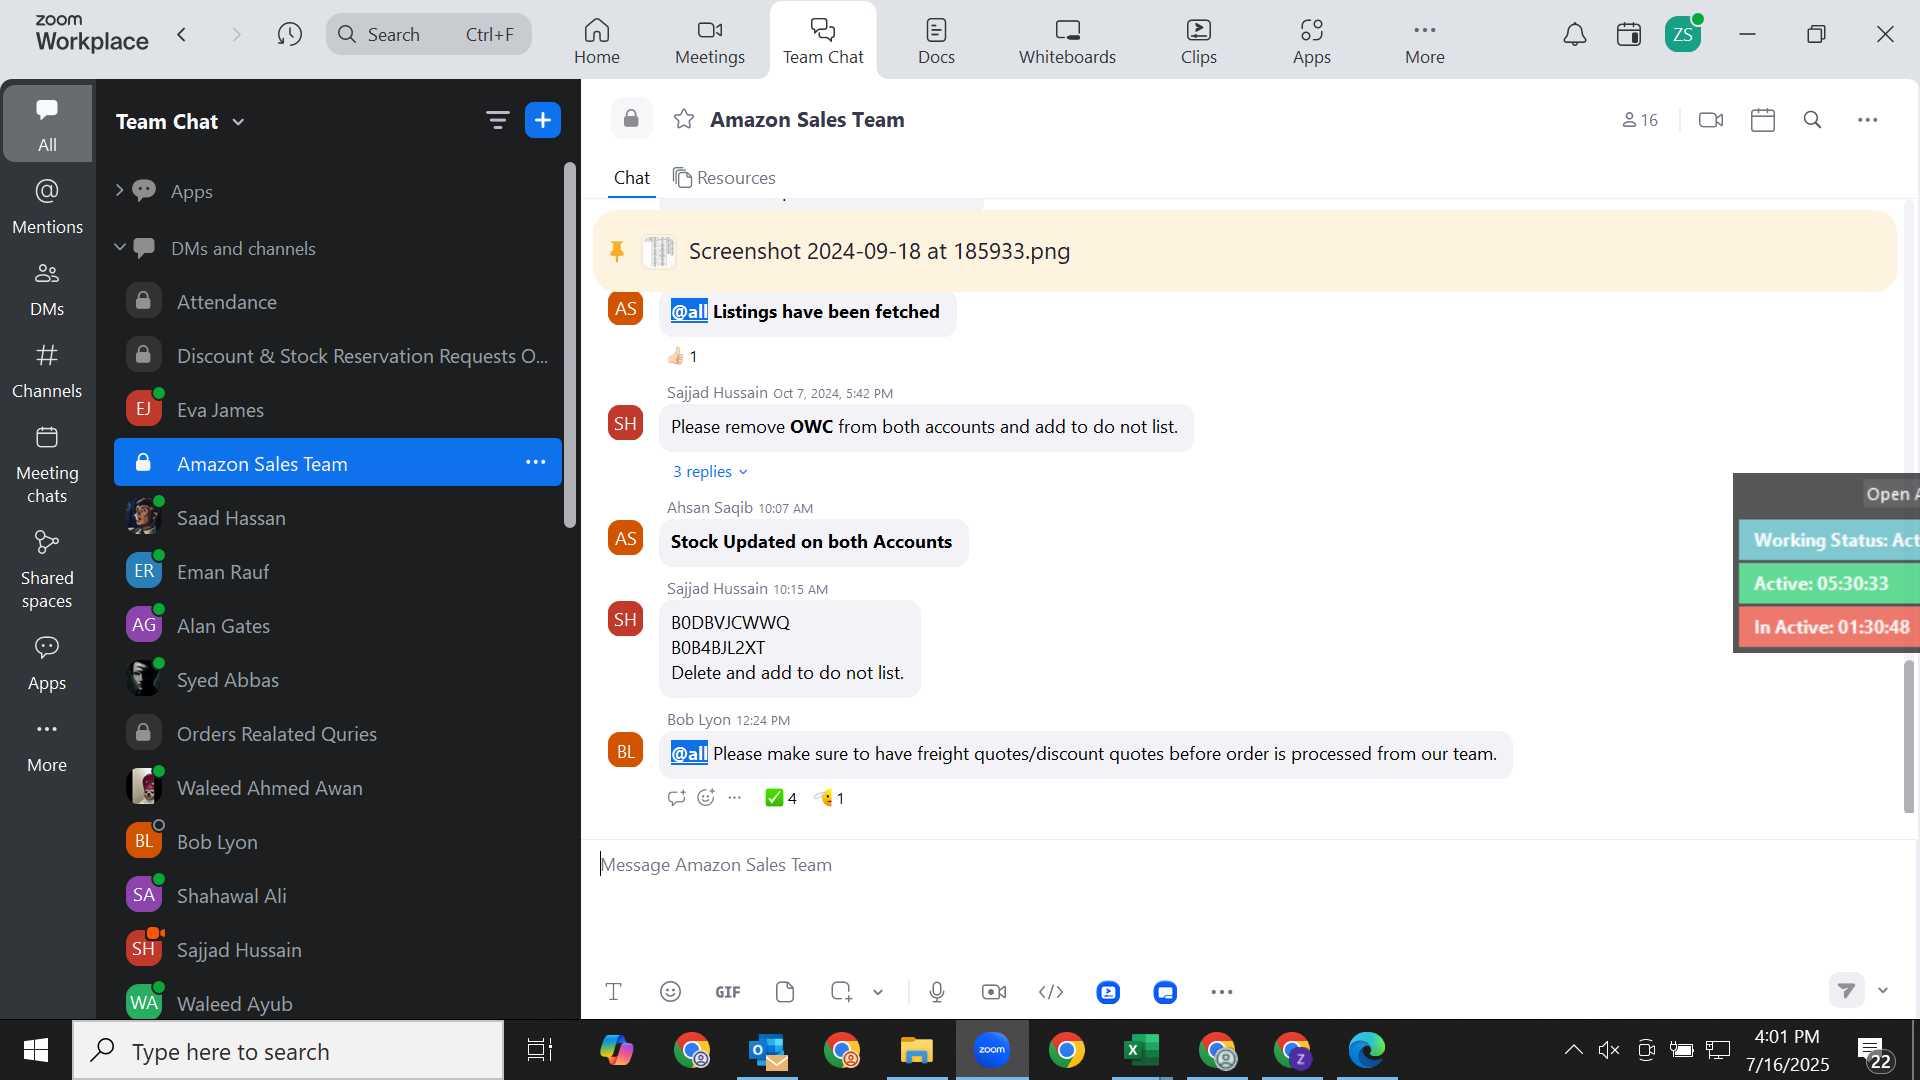
Task: Expand the send options dropdown arrow
Action: pyautogui.click(x=1884, y=990)
